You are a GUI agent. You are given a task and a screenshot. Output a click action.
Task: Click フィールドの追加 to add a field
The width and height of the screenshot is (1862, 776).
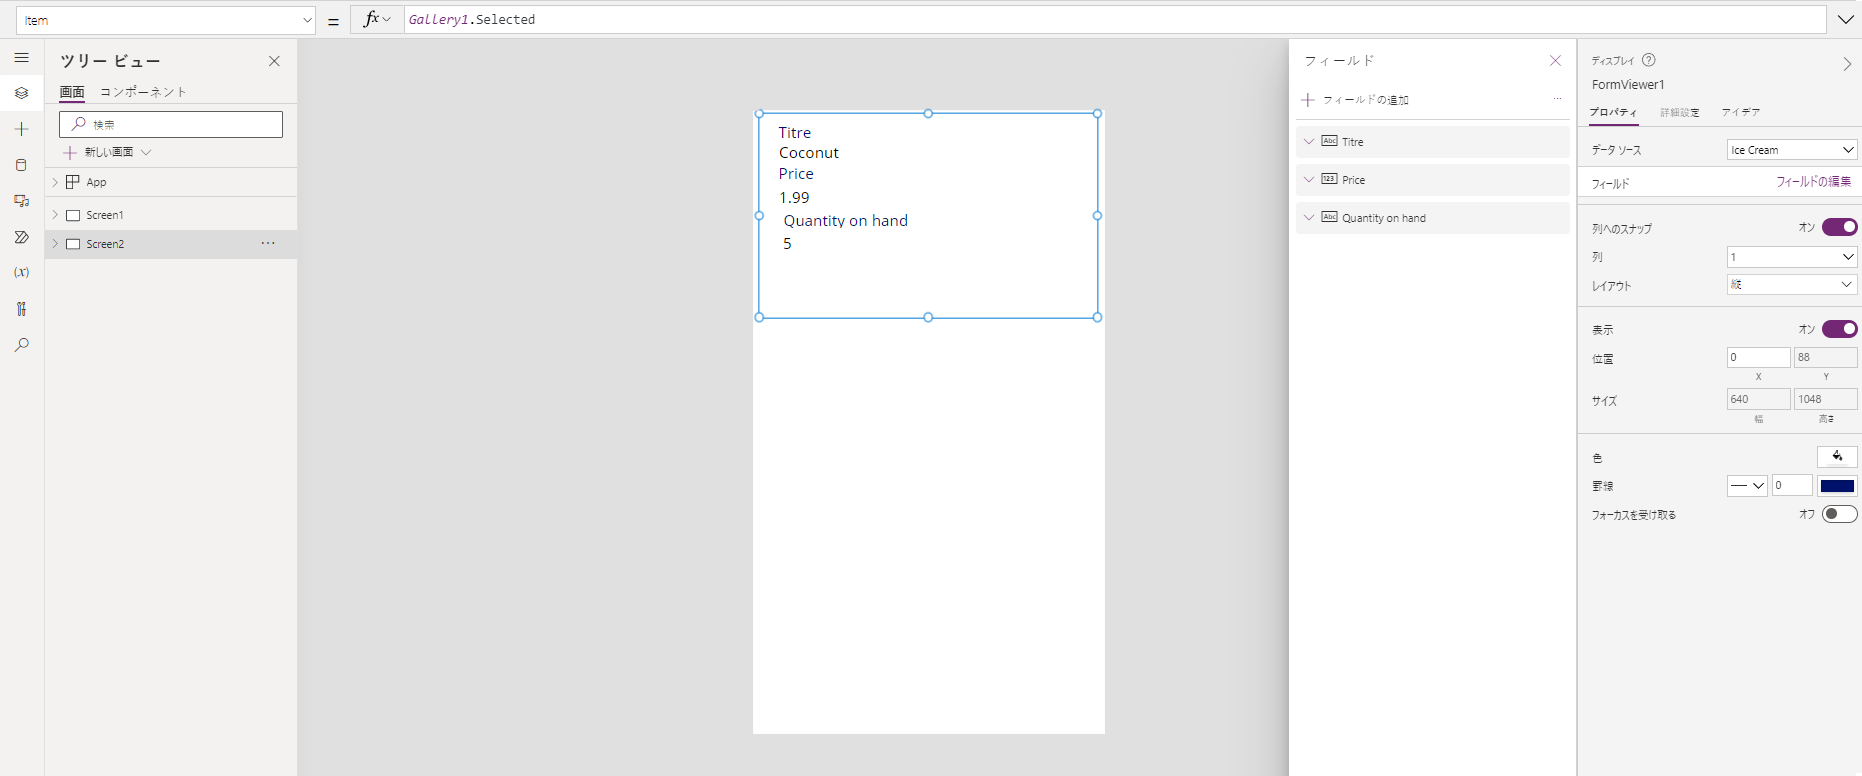pos(1356,100)
